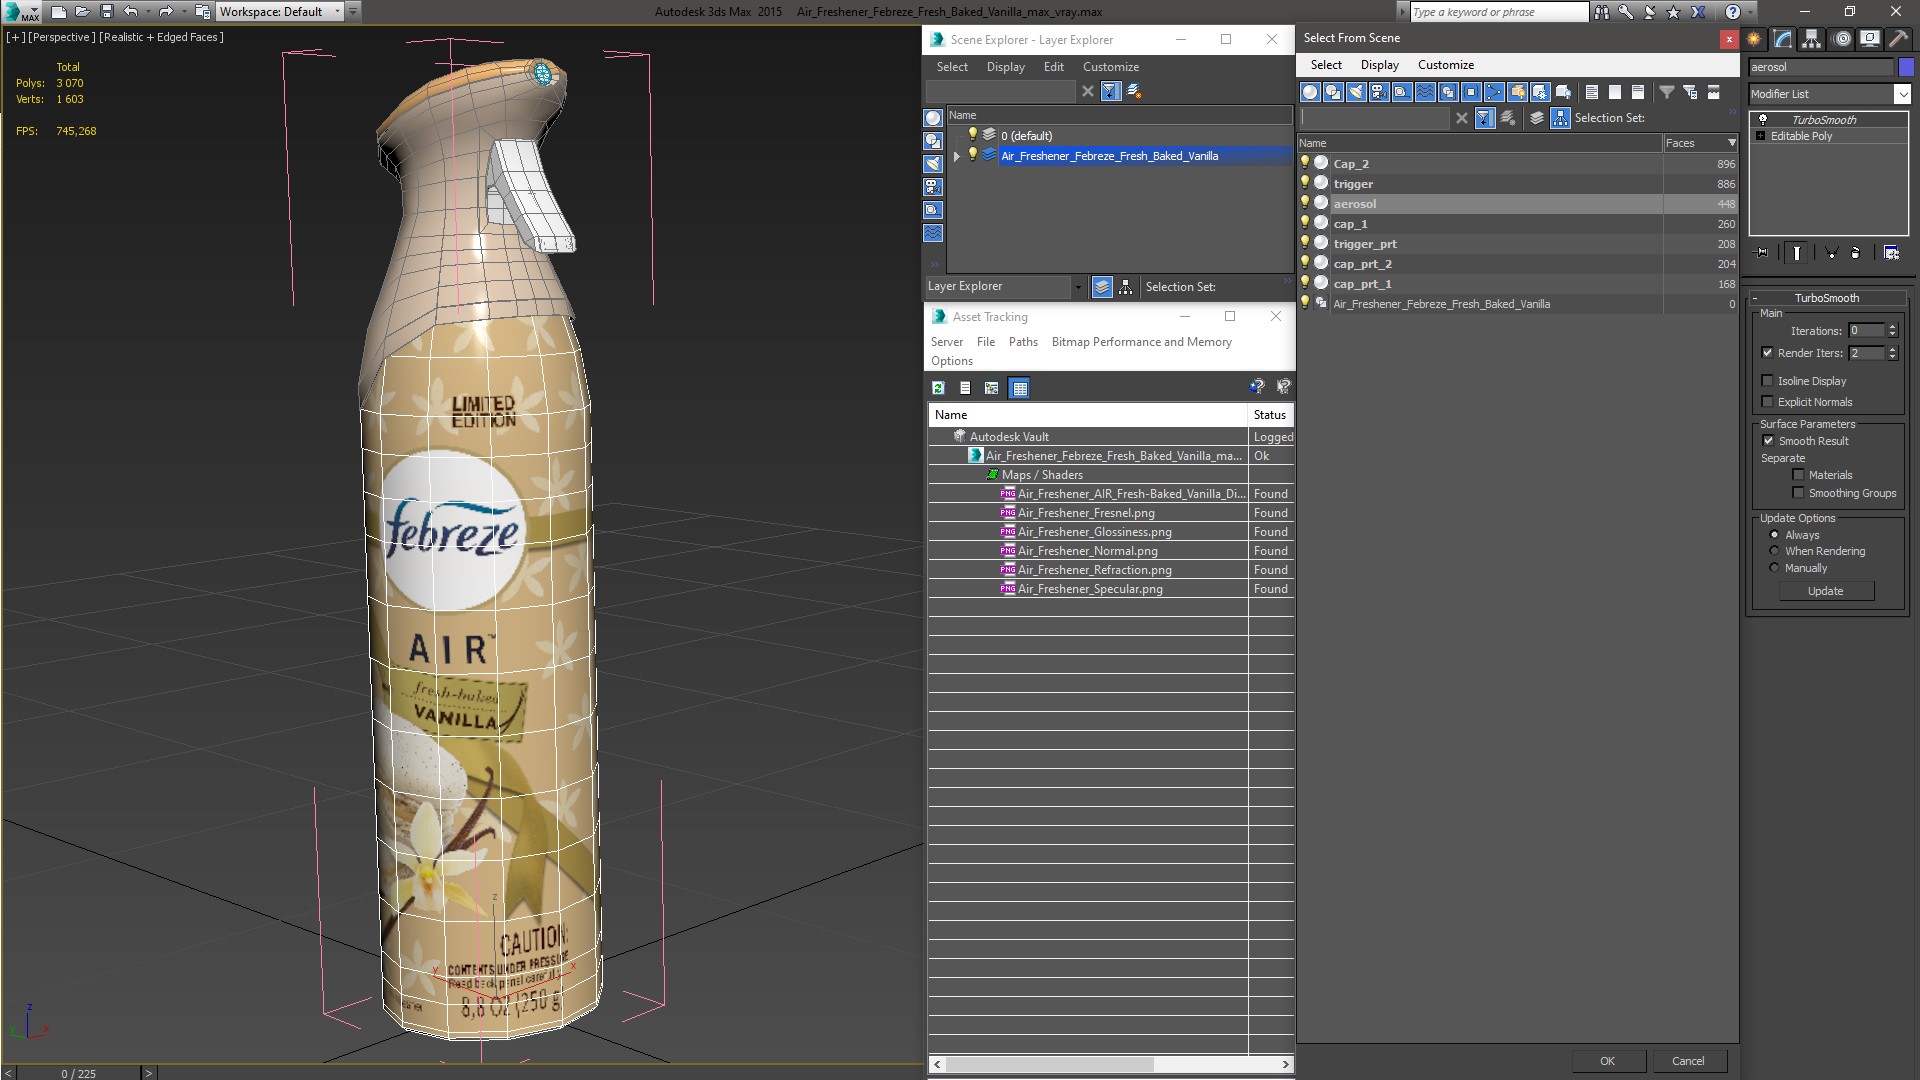Screen dimensions: 1920x1080
Task: Expand Air_Freshener_Febreze_Fresh_Baked_Vanilla layer tree arrow
Action: coord(957,156)
